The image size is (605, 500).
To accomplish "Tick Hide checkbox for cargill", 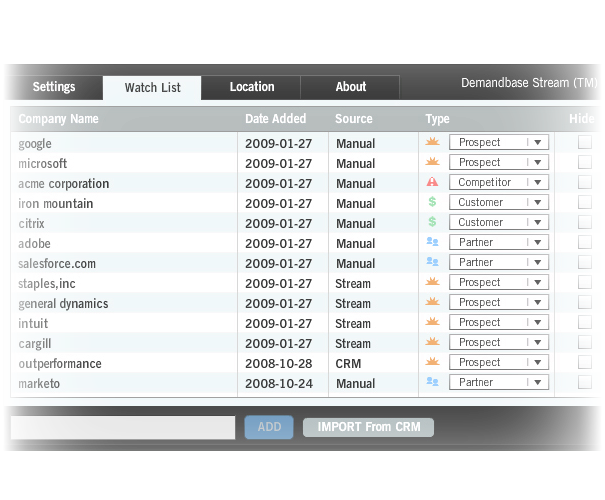I will 585,342.
